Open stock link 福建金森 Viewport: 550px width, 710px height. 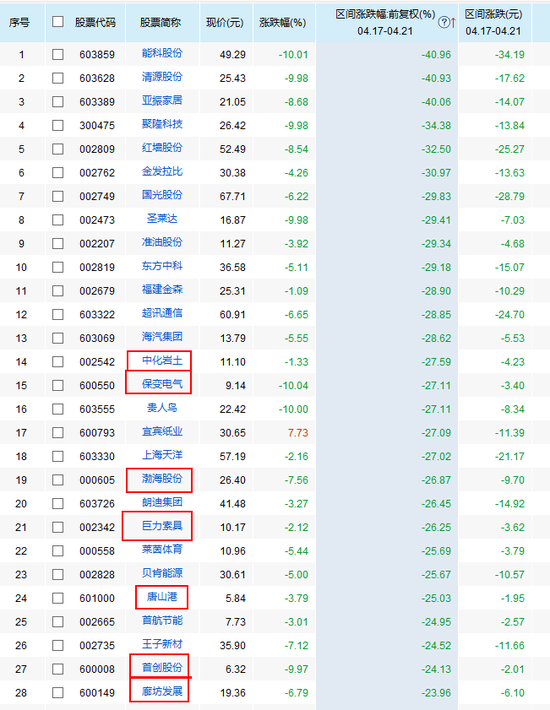(x=162, y=289)
